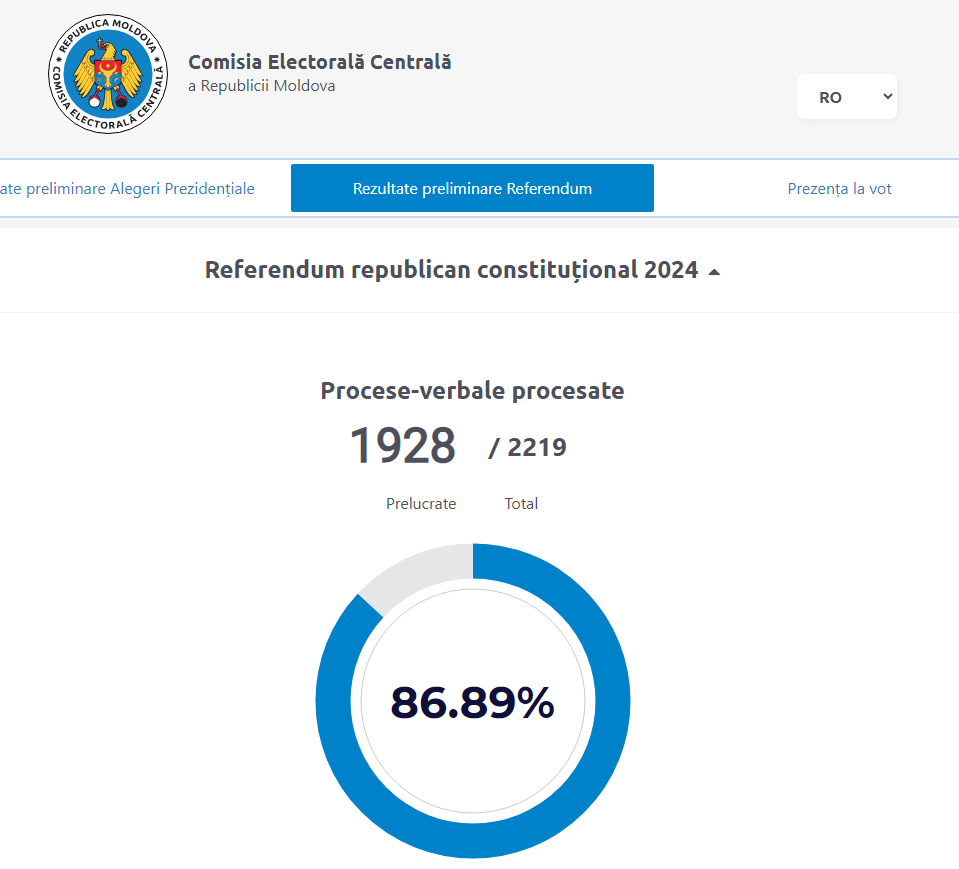Open the RO language dropdown
Screen dimensions: 959x869
coord(846,97)
